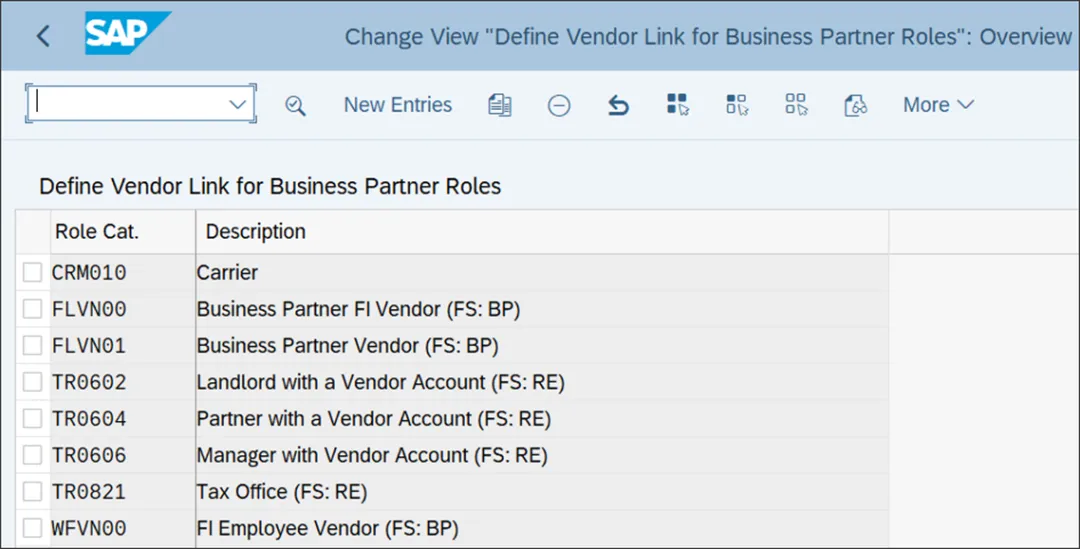Screen dimensions: 1080x549
Task: Check the TR0821 Tax Office row
Action: (33, 491)
